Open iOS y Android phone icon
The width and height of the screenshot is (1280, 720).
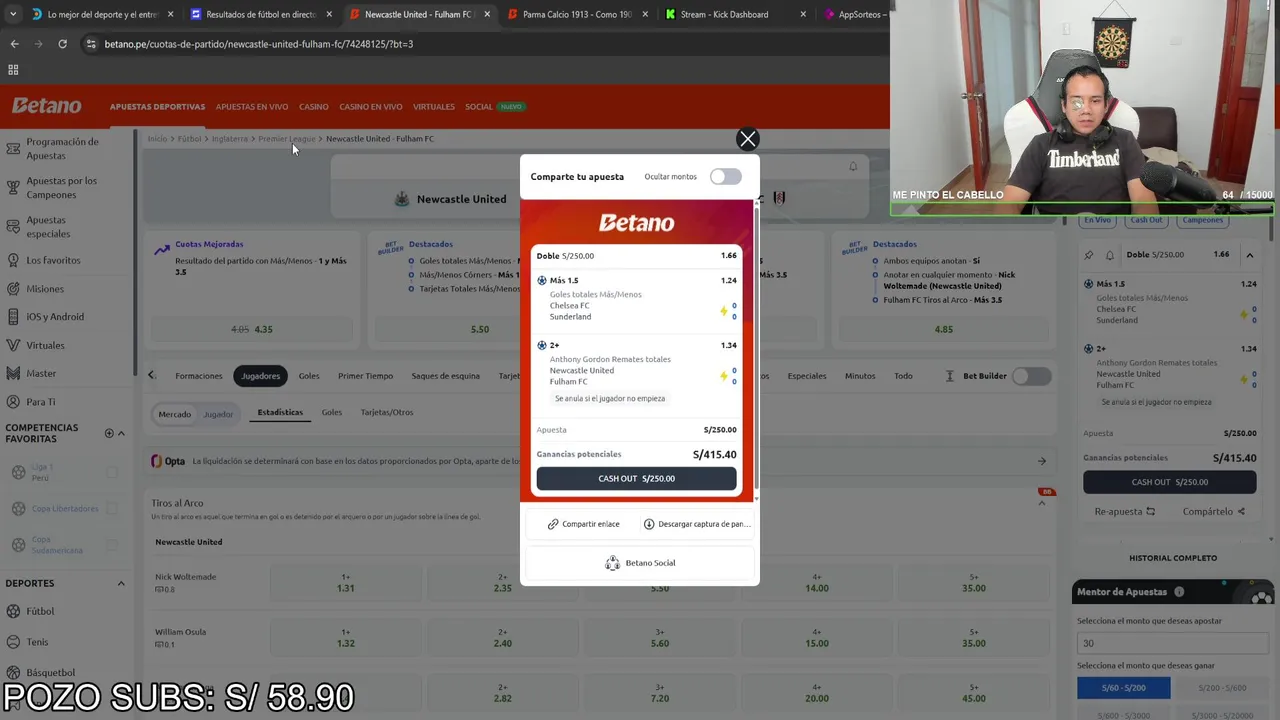click(13, 317)
